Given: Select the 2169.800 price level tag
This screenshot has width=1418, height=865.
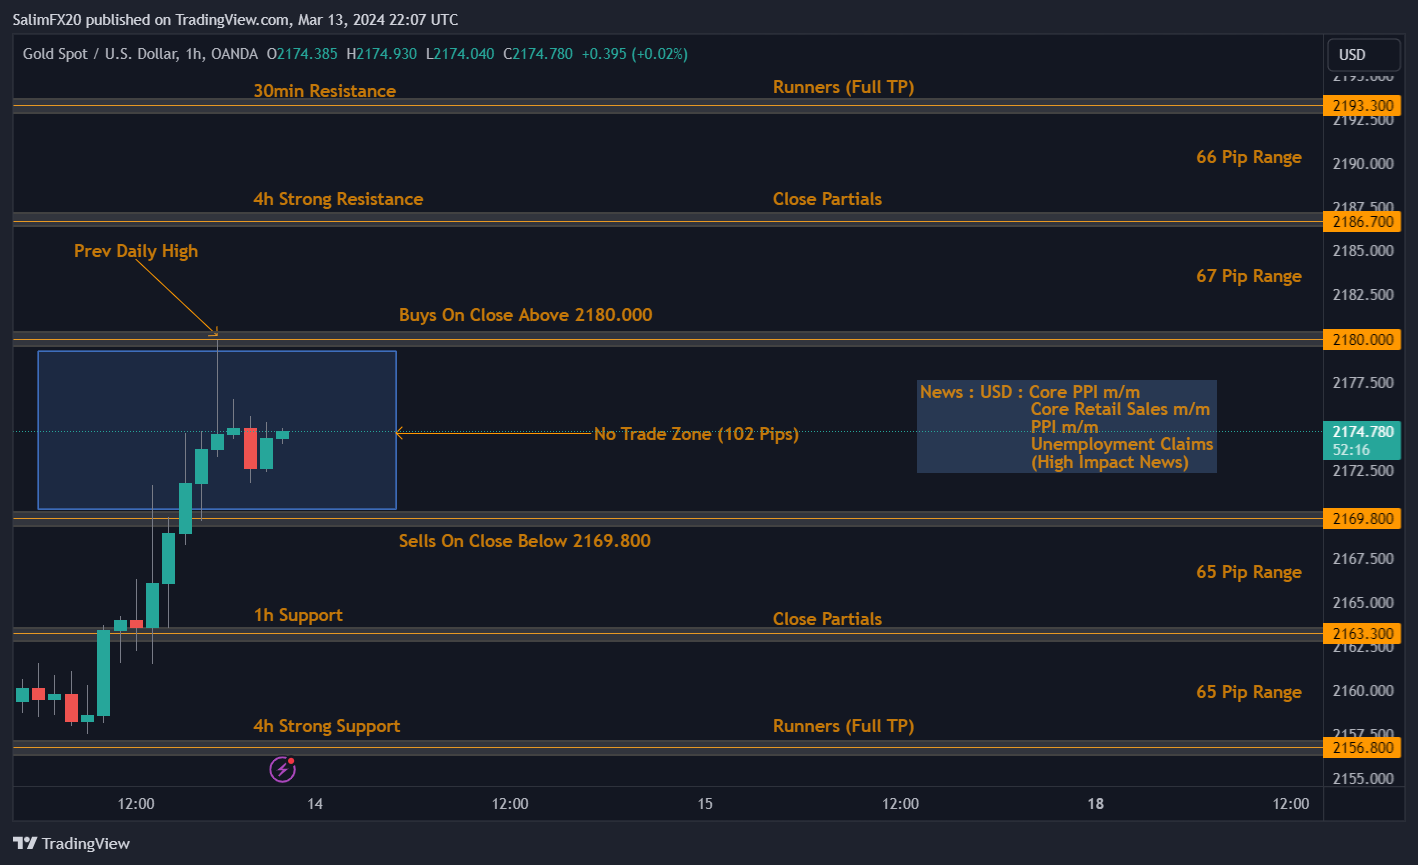Looking at the screenshot, I should pos(1361,518).
